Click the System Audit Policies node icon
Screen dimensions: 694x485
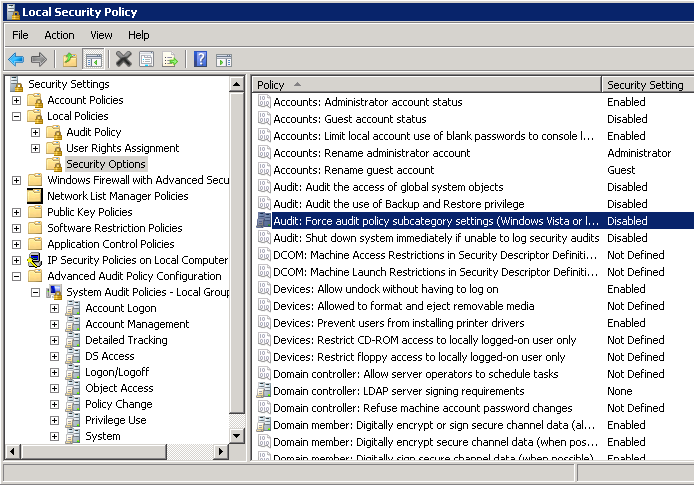point(54,292)
